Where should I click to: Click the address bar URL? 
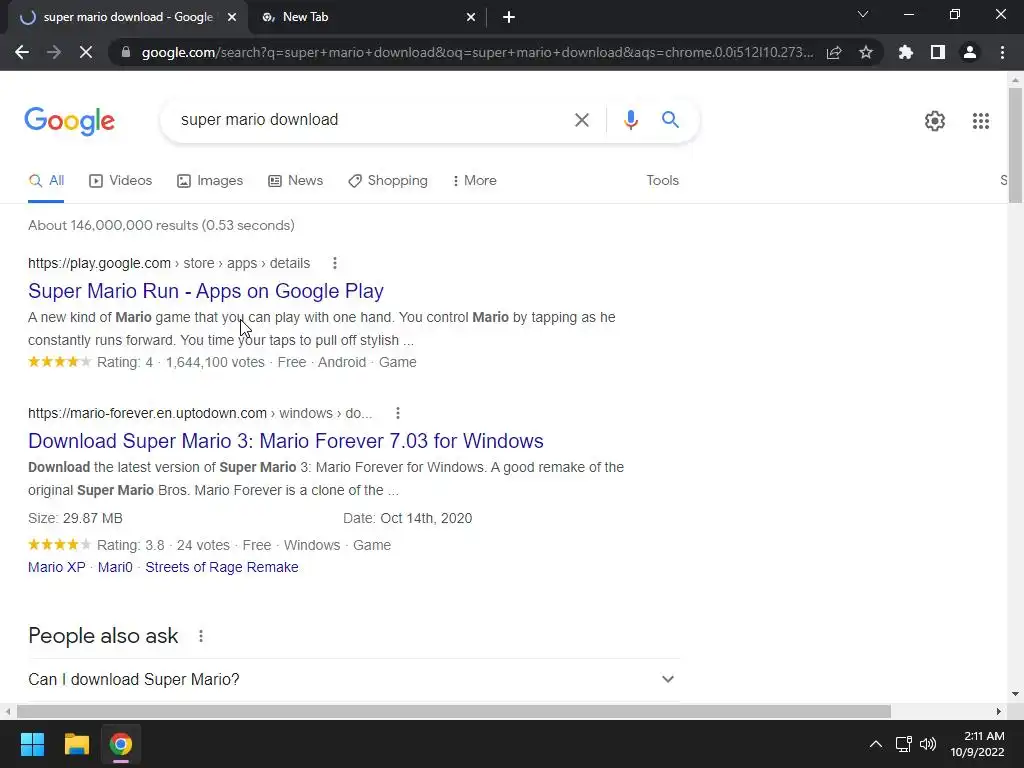pos(477,52)
